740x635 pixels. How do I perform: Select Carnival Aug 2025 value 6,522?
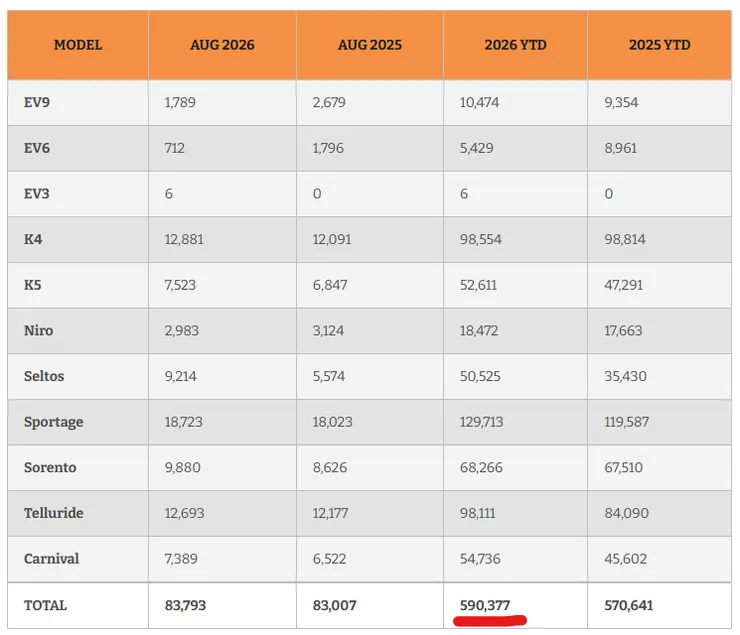click(329, 559)
